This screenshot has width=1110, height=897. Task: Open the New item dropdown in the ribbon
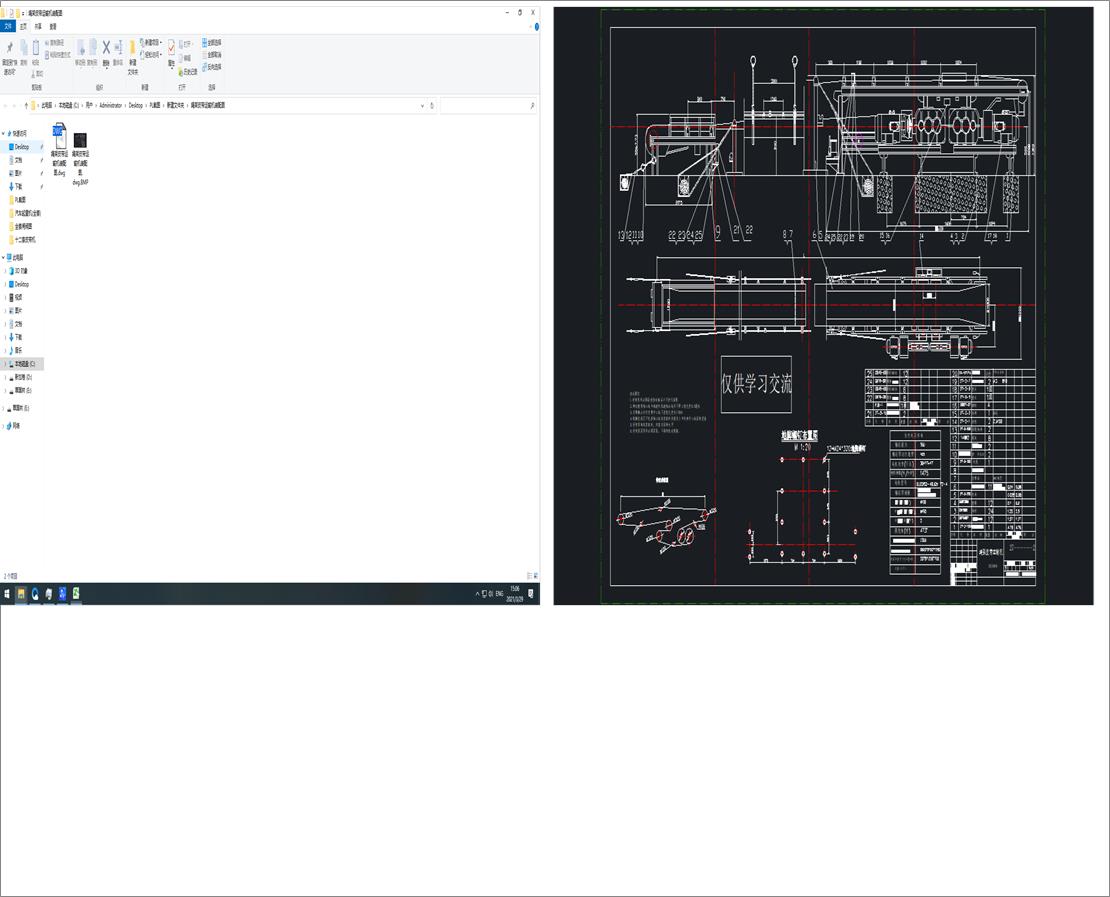point(151,42)
